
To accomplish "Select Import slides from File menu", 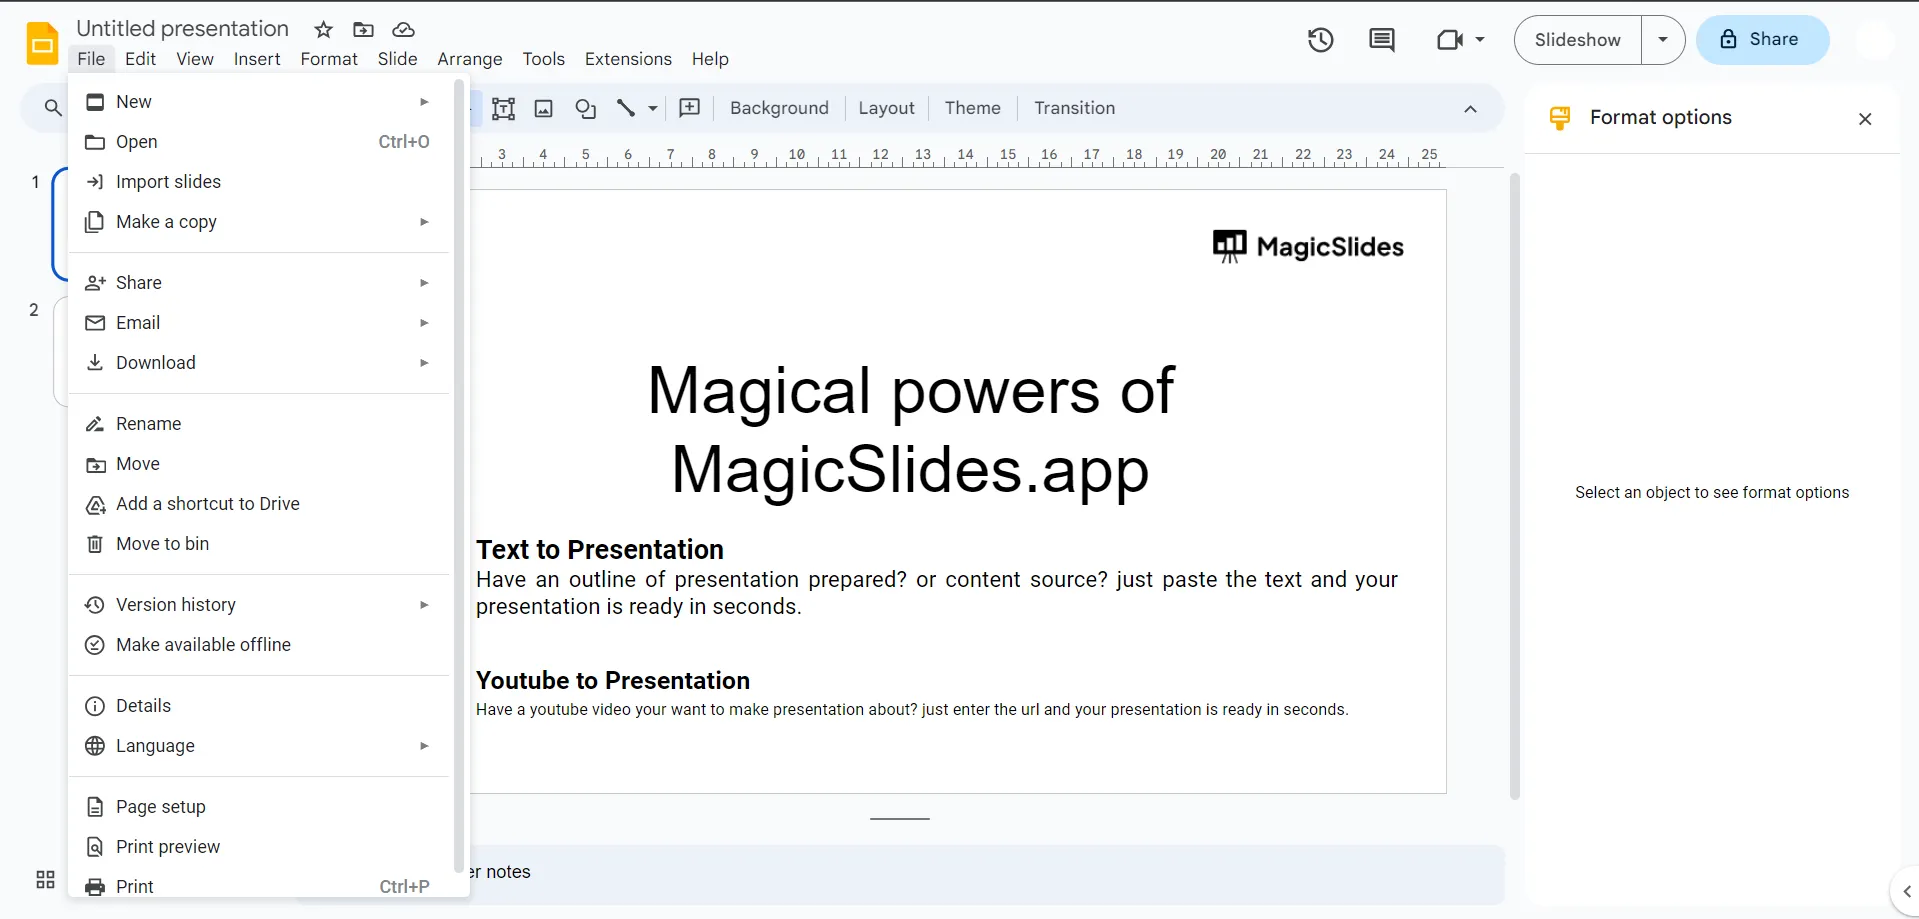I will tap(168, 182).
